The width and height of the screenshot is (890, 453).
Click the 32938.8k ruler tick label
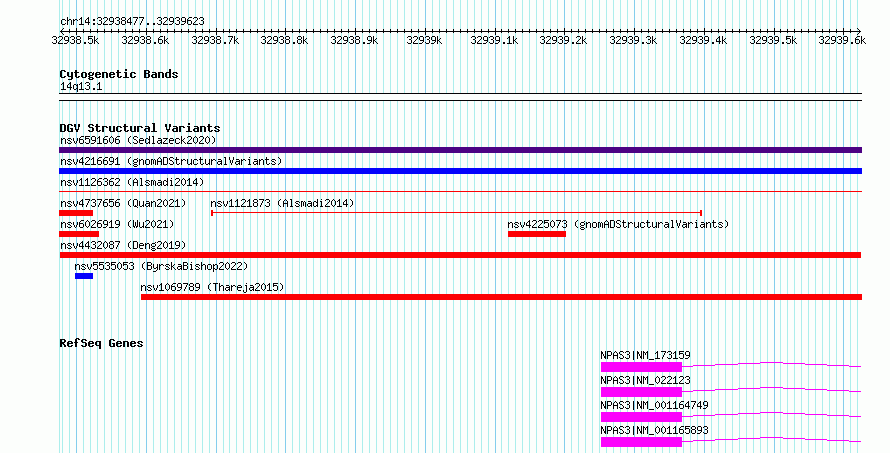click(284, 41)
